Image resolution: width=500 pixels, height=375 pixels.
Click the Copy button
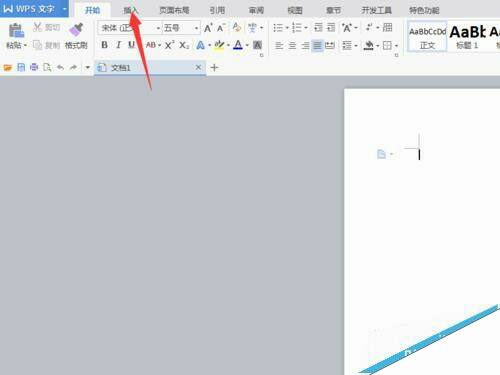click(x=47, y=45)
